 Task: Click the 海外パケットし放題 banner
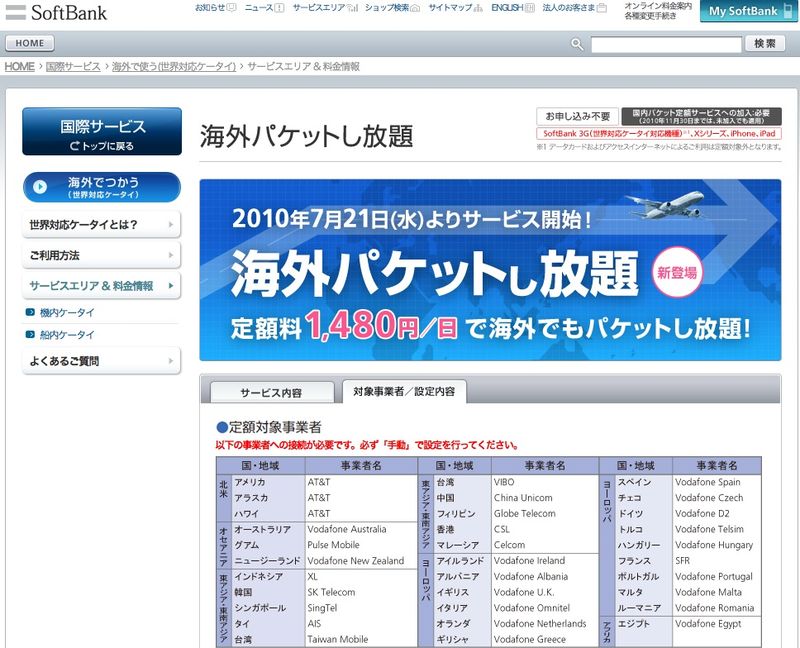[x=490, y=270]
